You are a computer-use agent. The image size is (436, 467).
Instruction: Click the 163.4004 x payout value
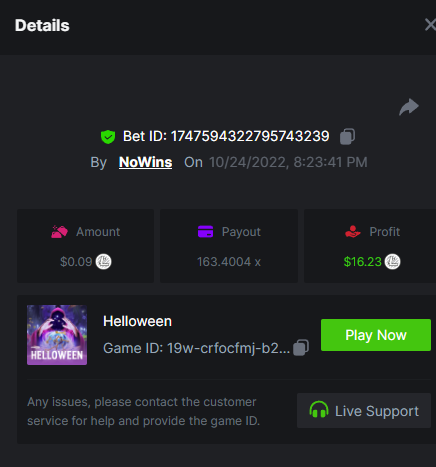[229, 262]
